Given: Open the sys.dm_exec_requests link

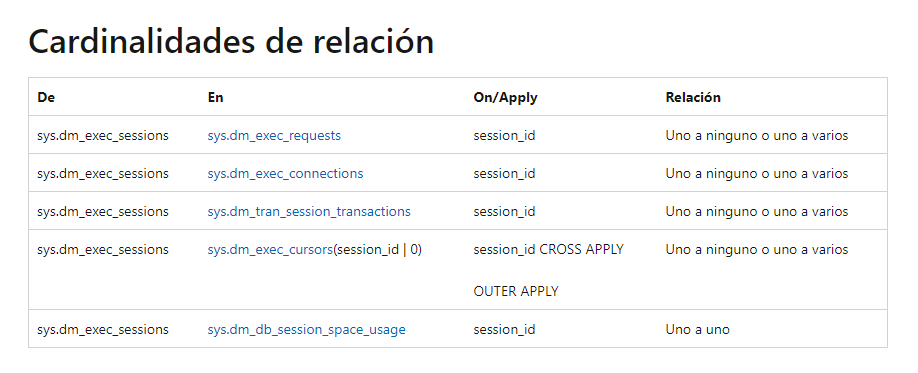Looking at the screenshot, I should click(x=274, y=136).
